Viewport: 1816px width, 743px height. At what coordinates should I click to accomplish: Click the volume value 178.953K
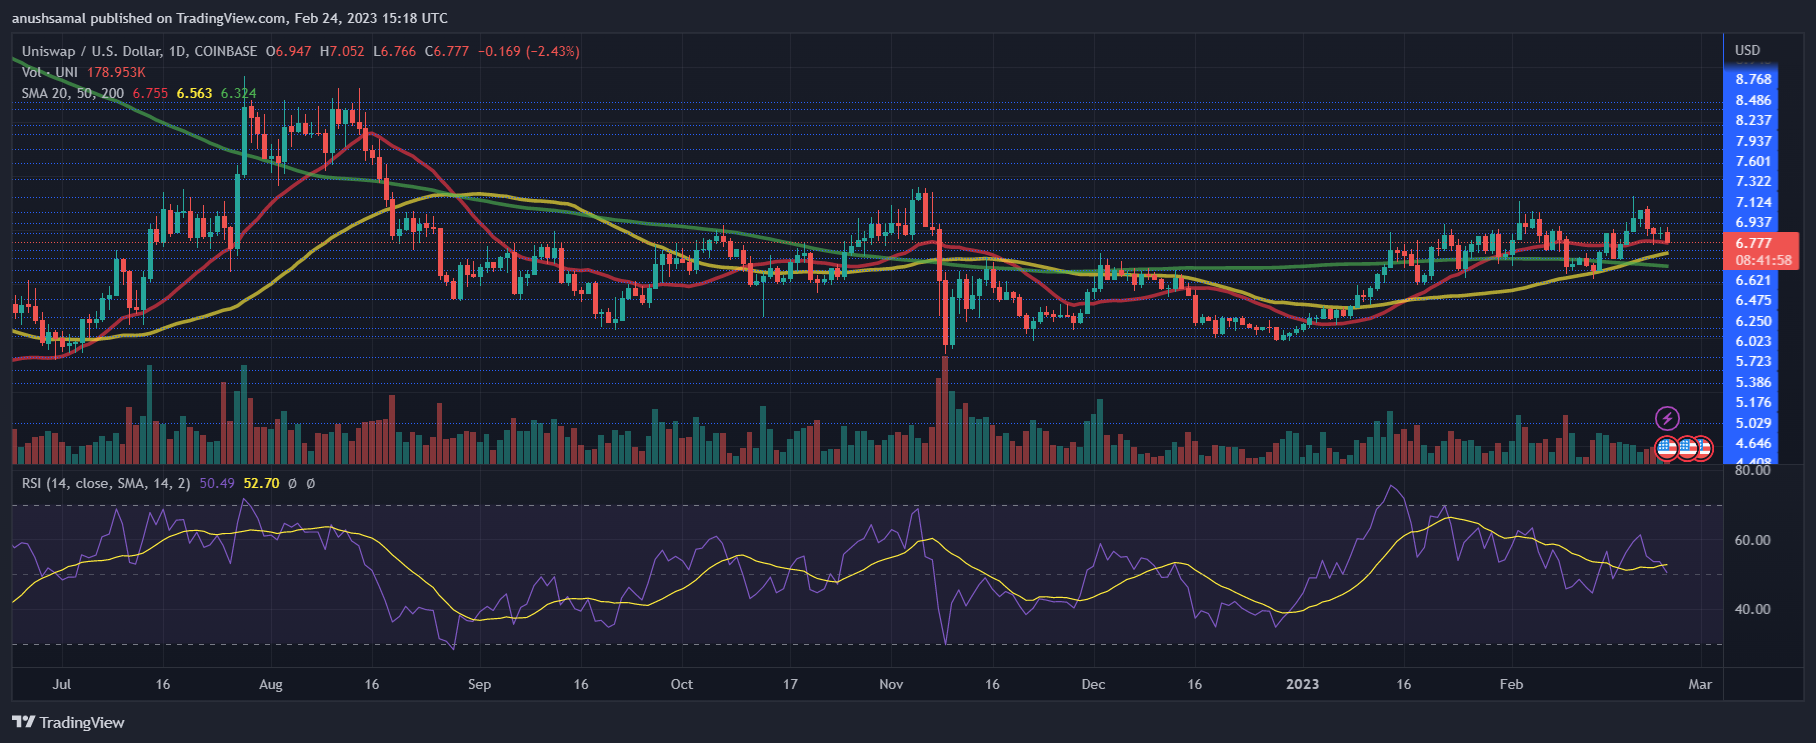tap(116, 72)
